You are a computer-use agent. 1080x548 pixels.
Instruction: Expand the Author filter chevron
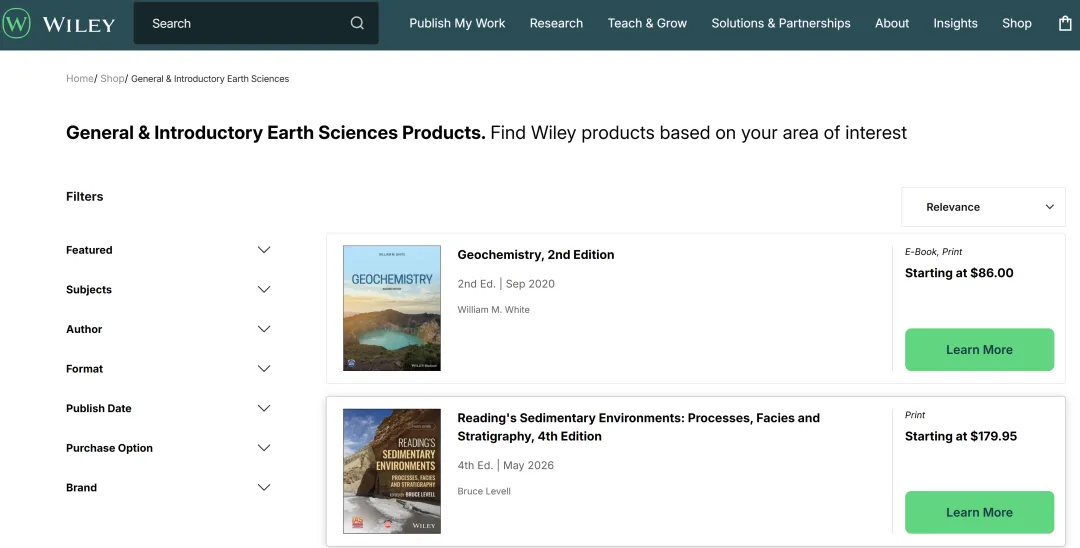pos(264,329)
